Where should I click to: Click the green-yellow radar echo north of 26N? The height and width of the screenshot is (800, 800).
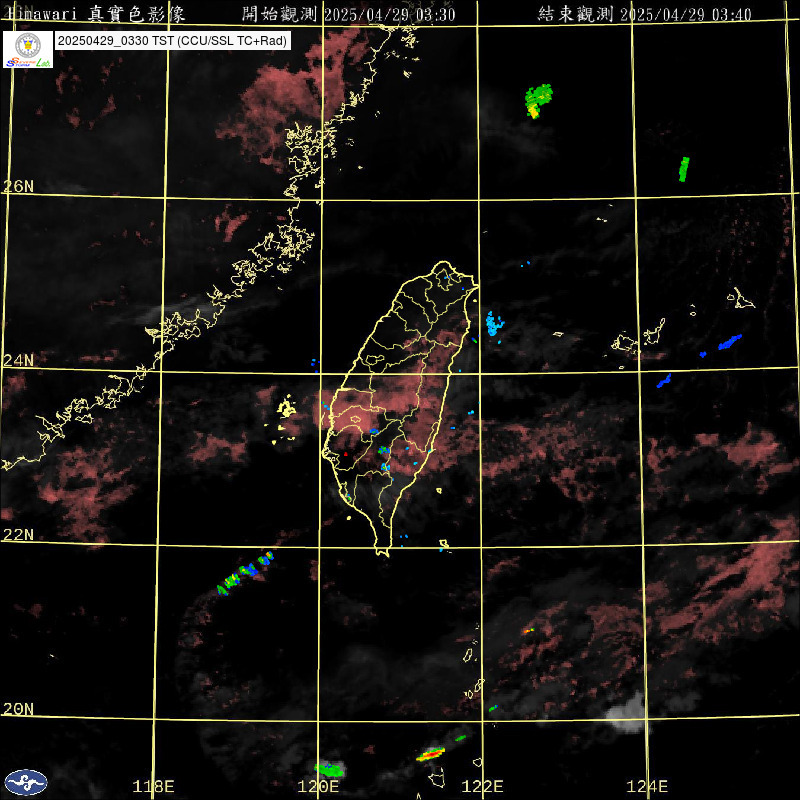click(538, 101)
